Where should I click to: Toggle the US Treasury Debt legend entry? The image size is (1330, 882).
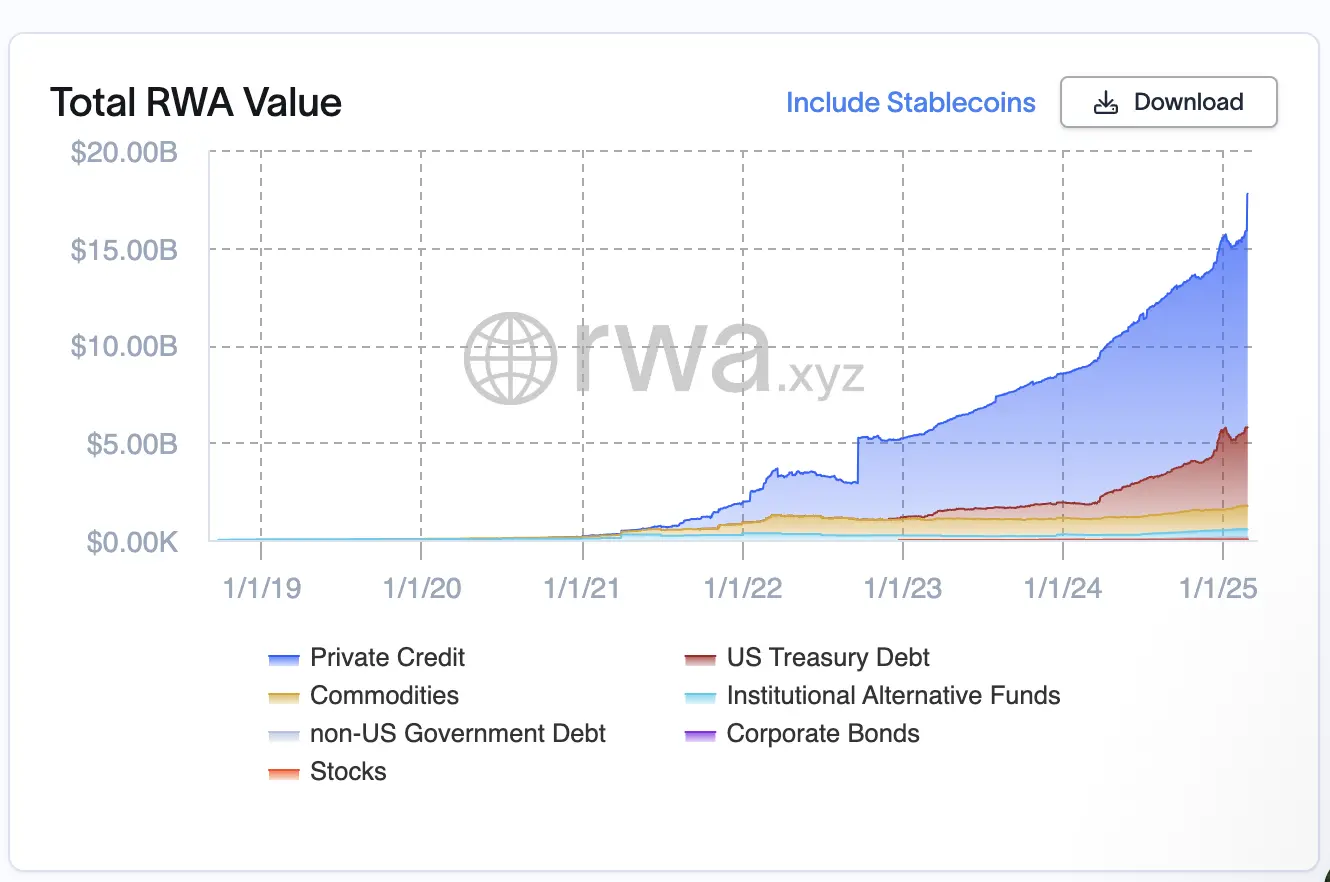click(x=828, y=657)
